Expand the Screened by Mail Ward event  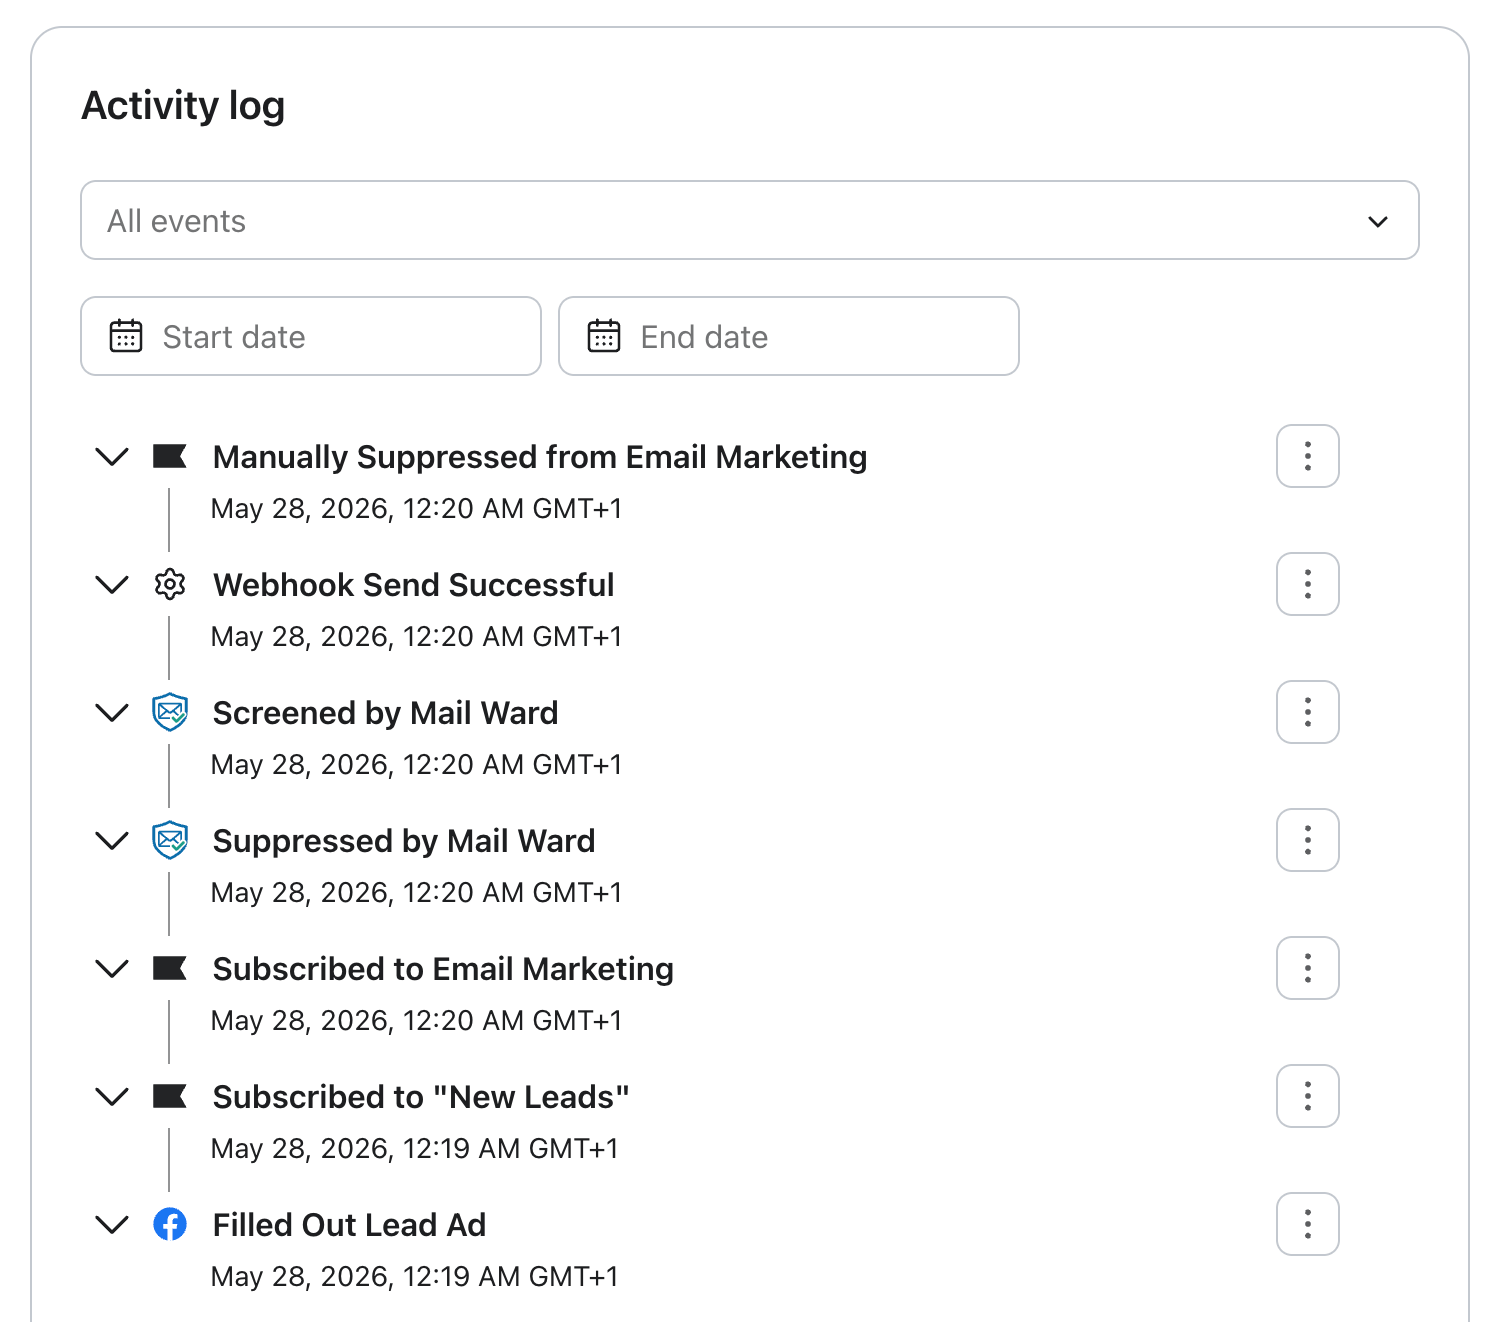click(x=112, y=713)
